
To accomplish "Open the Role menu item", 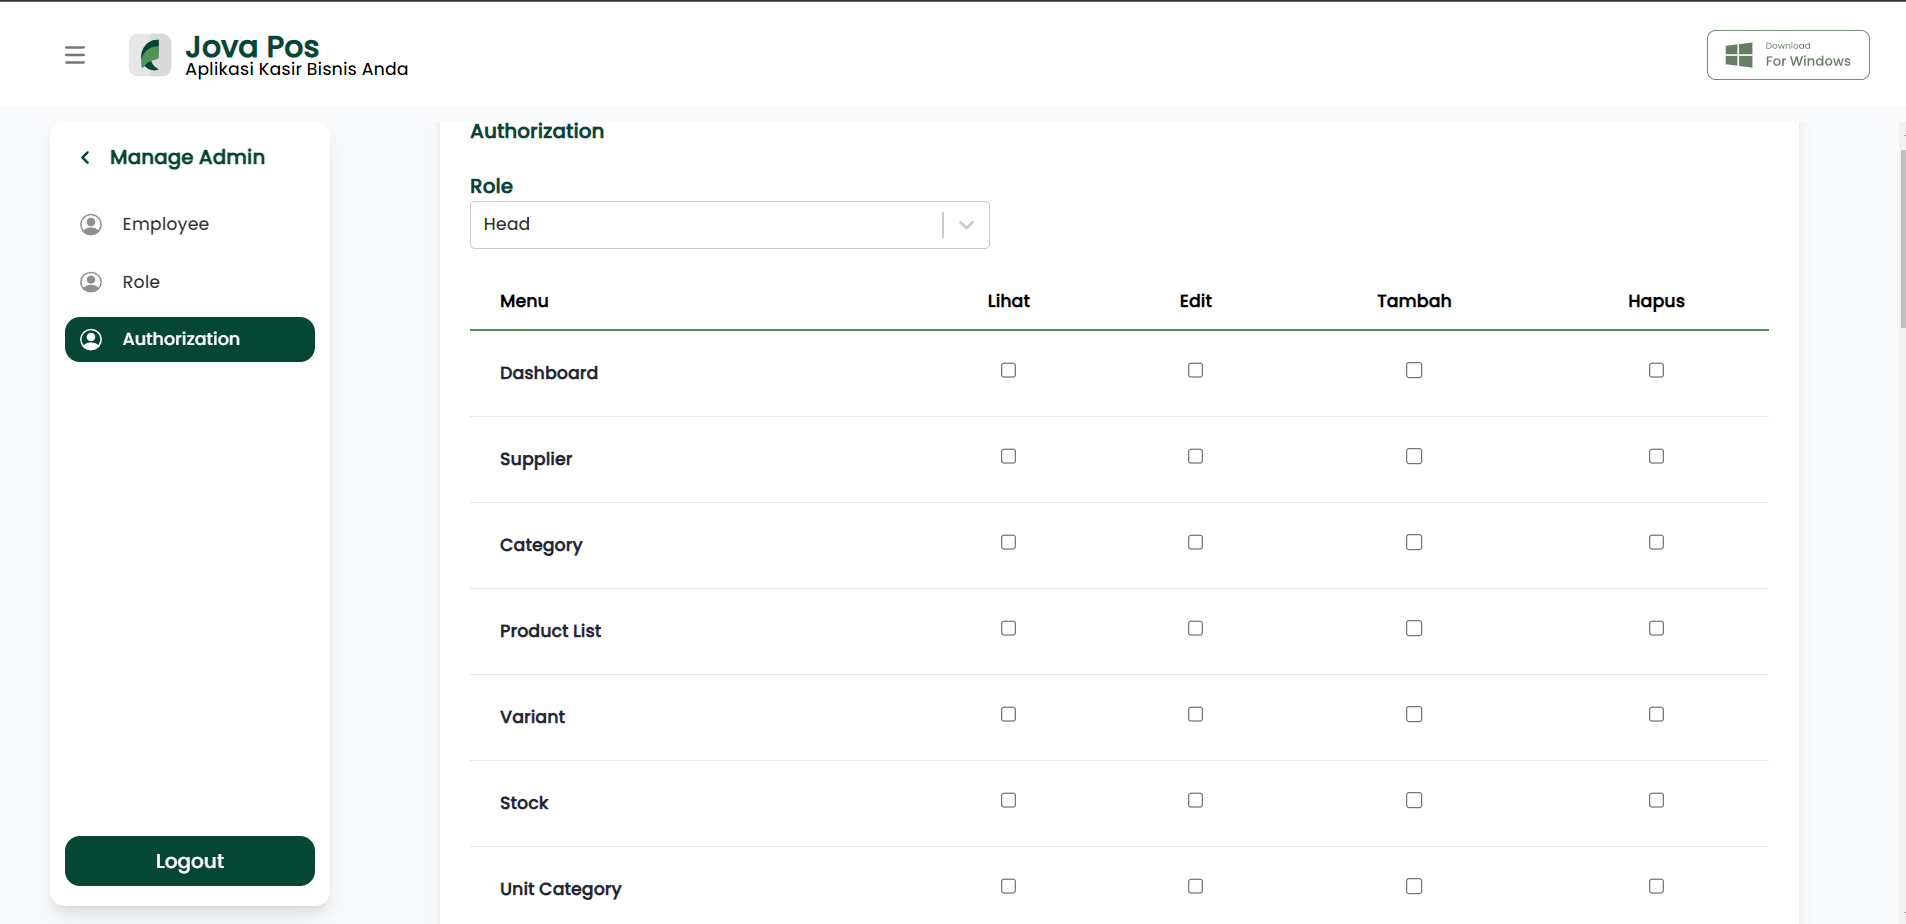I will [190, 282].
